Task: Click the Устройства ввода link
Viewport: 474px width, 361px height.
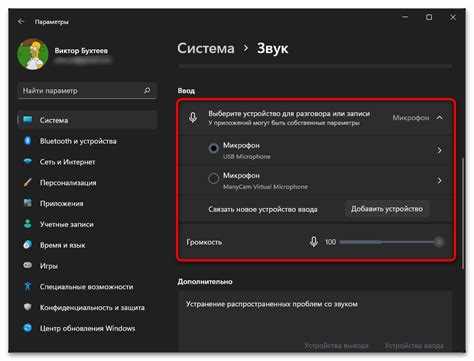Action: [x=414, y=346]
